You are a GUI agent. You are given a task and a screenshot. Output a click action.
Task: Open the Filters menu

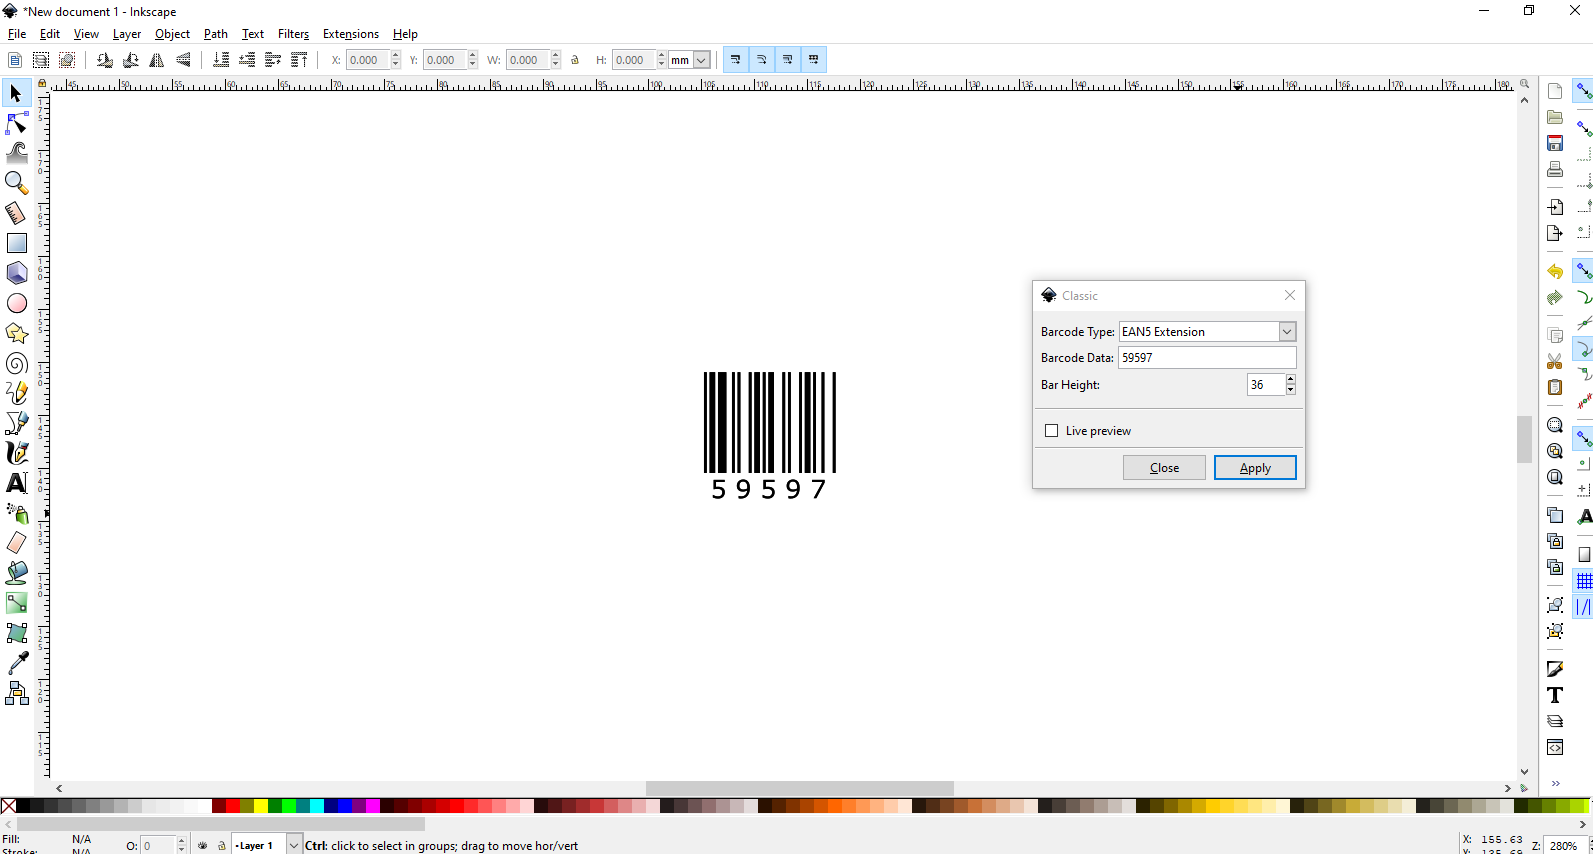(x=293, y=34)
